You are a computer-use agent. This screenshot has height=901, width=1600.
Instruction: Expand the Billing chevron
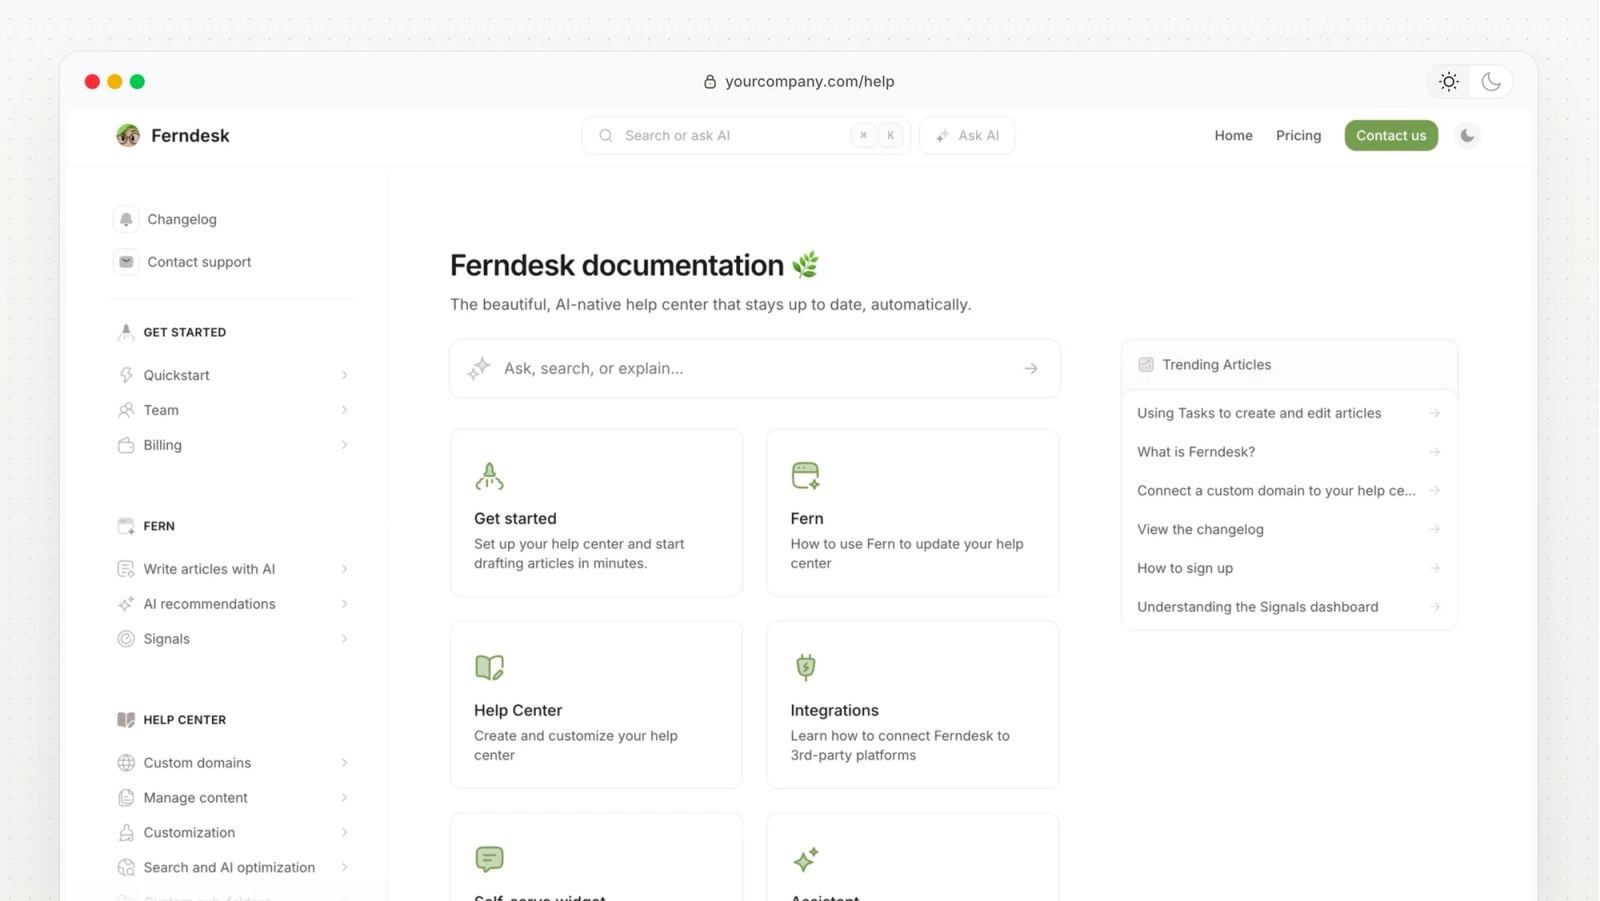pyautogui.click(x=344, y=445)
